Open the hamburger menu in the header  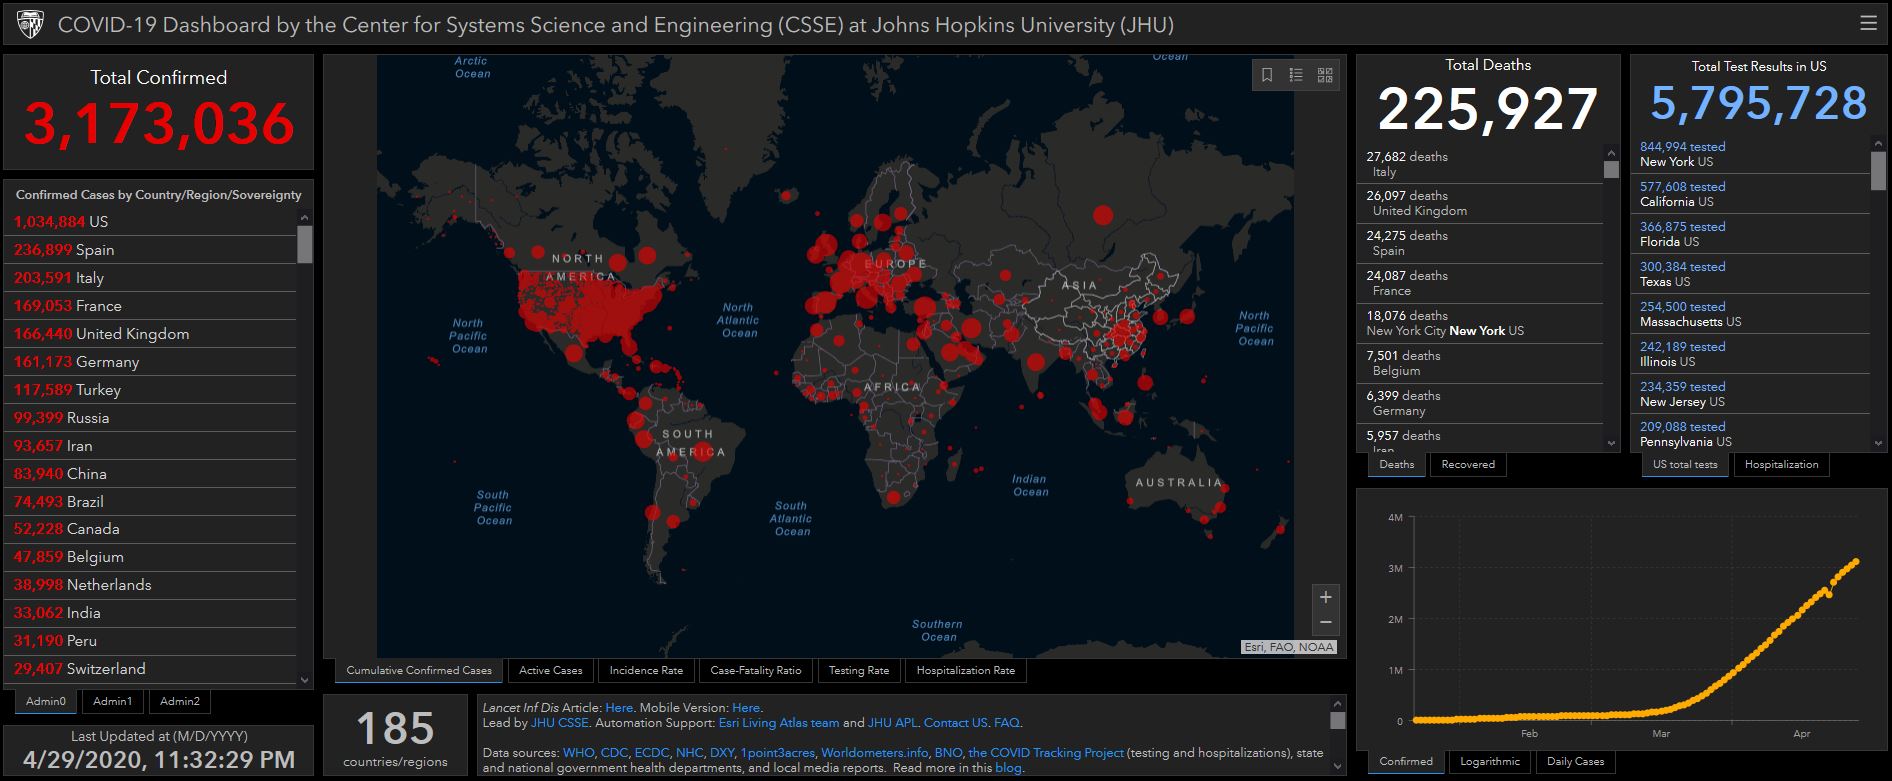coord(1868,23)
